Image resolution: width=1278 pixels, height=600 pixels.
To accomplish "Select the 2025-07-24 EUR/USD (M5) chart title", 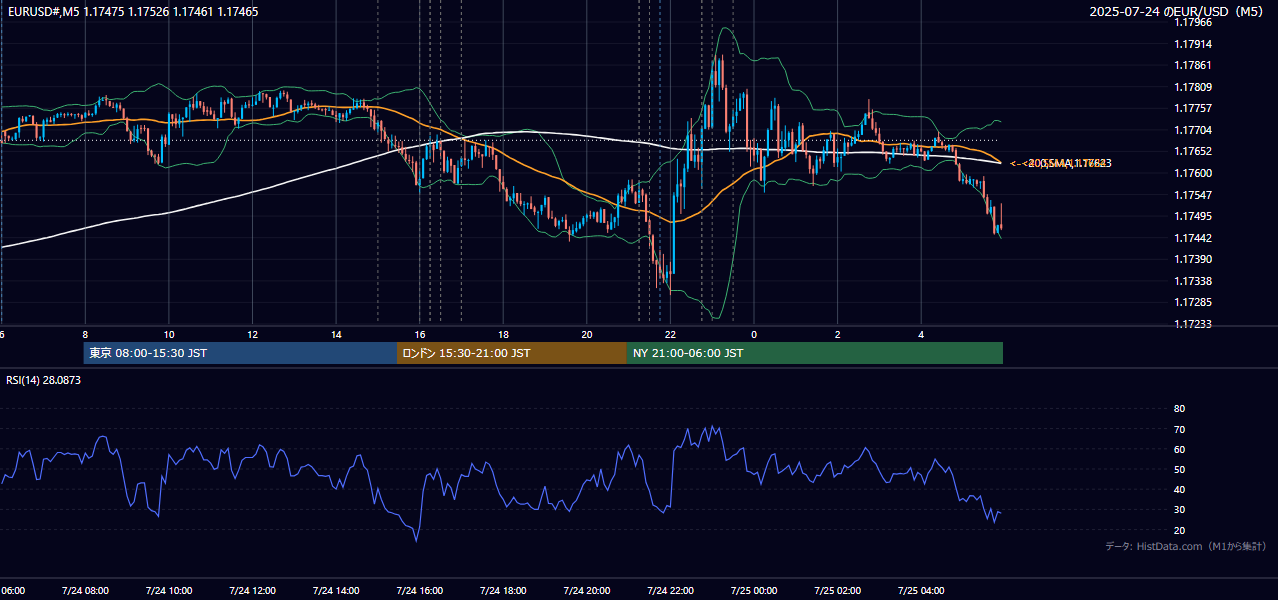I will coord(1177,12).
